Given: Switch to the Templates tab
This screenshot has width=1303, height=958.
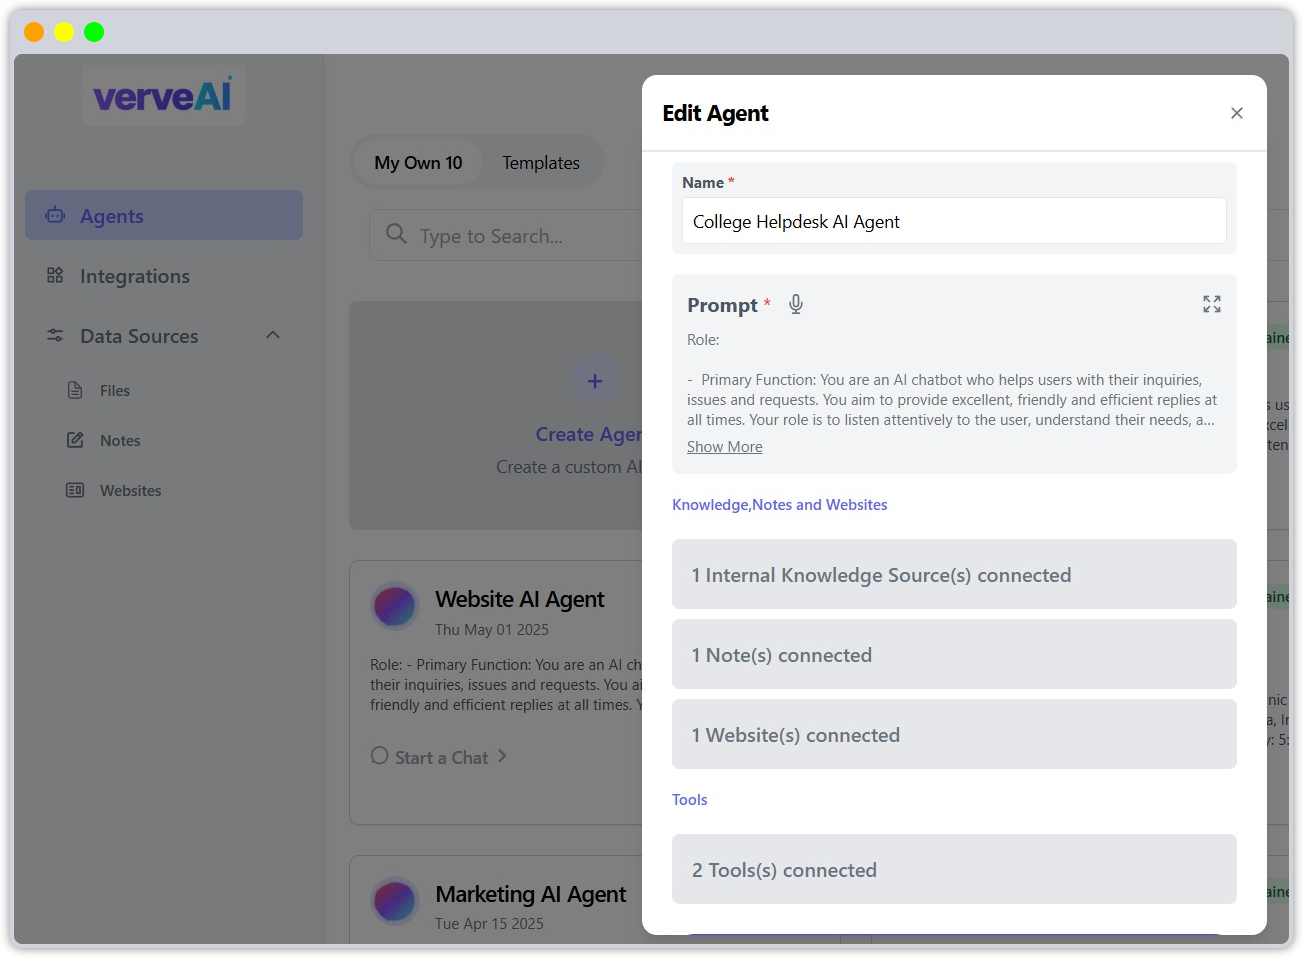Looking at the screenshot, I should tap(541, 162).
